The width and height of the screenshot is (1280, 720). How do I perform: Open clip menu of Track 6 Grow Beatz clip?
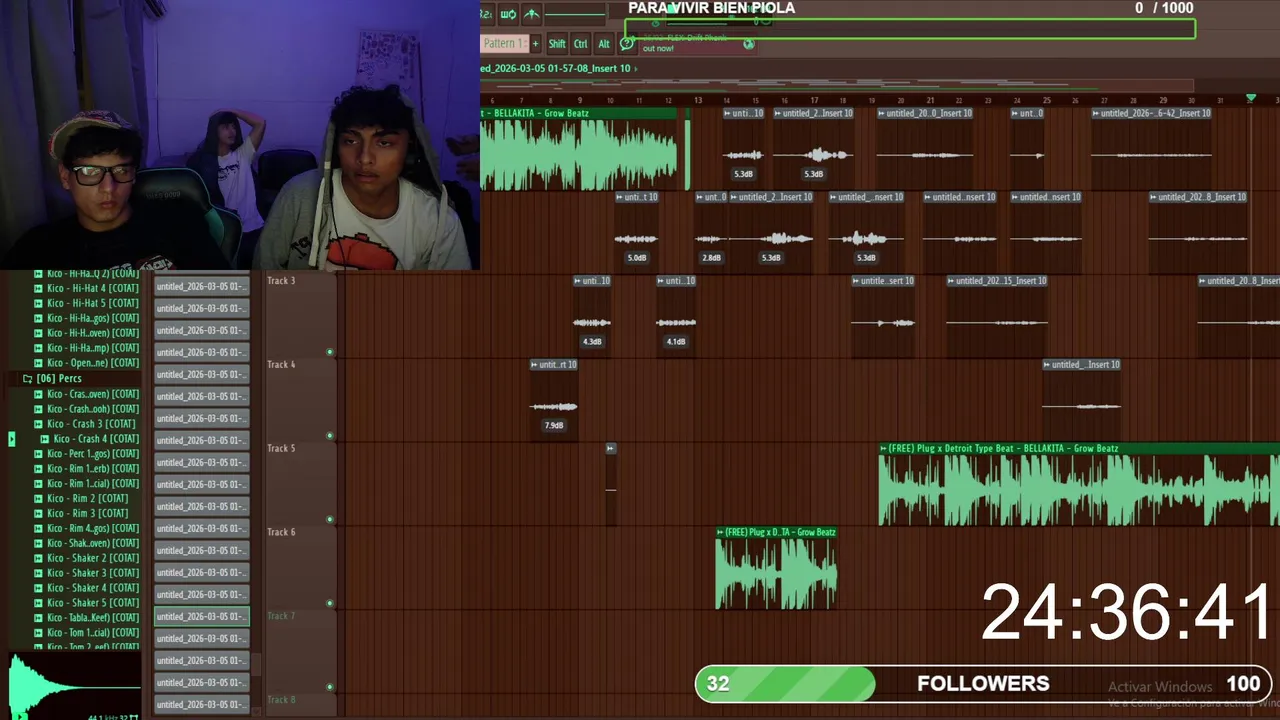click(720, 532)
